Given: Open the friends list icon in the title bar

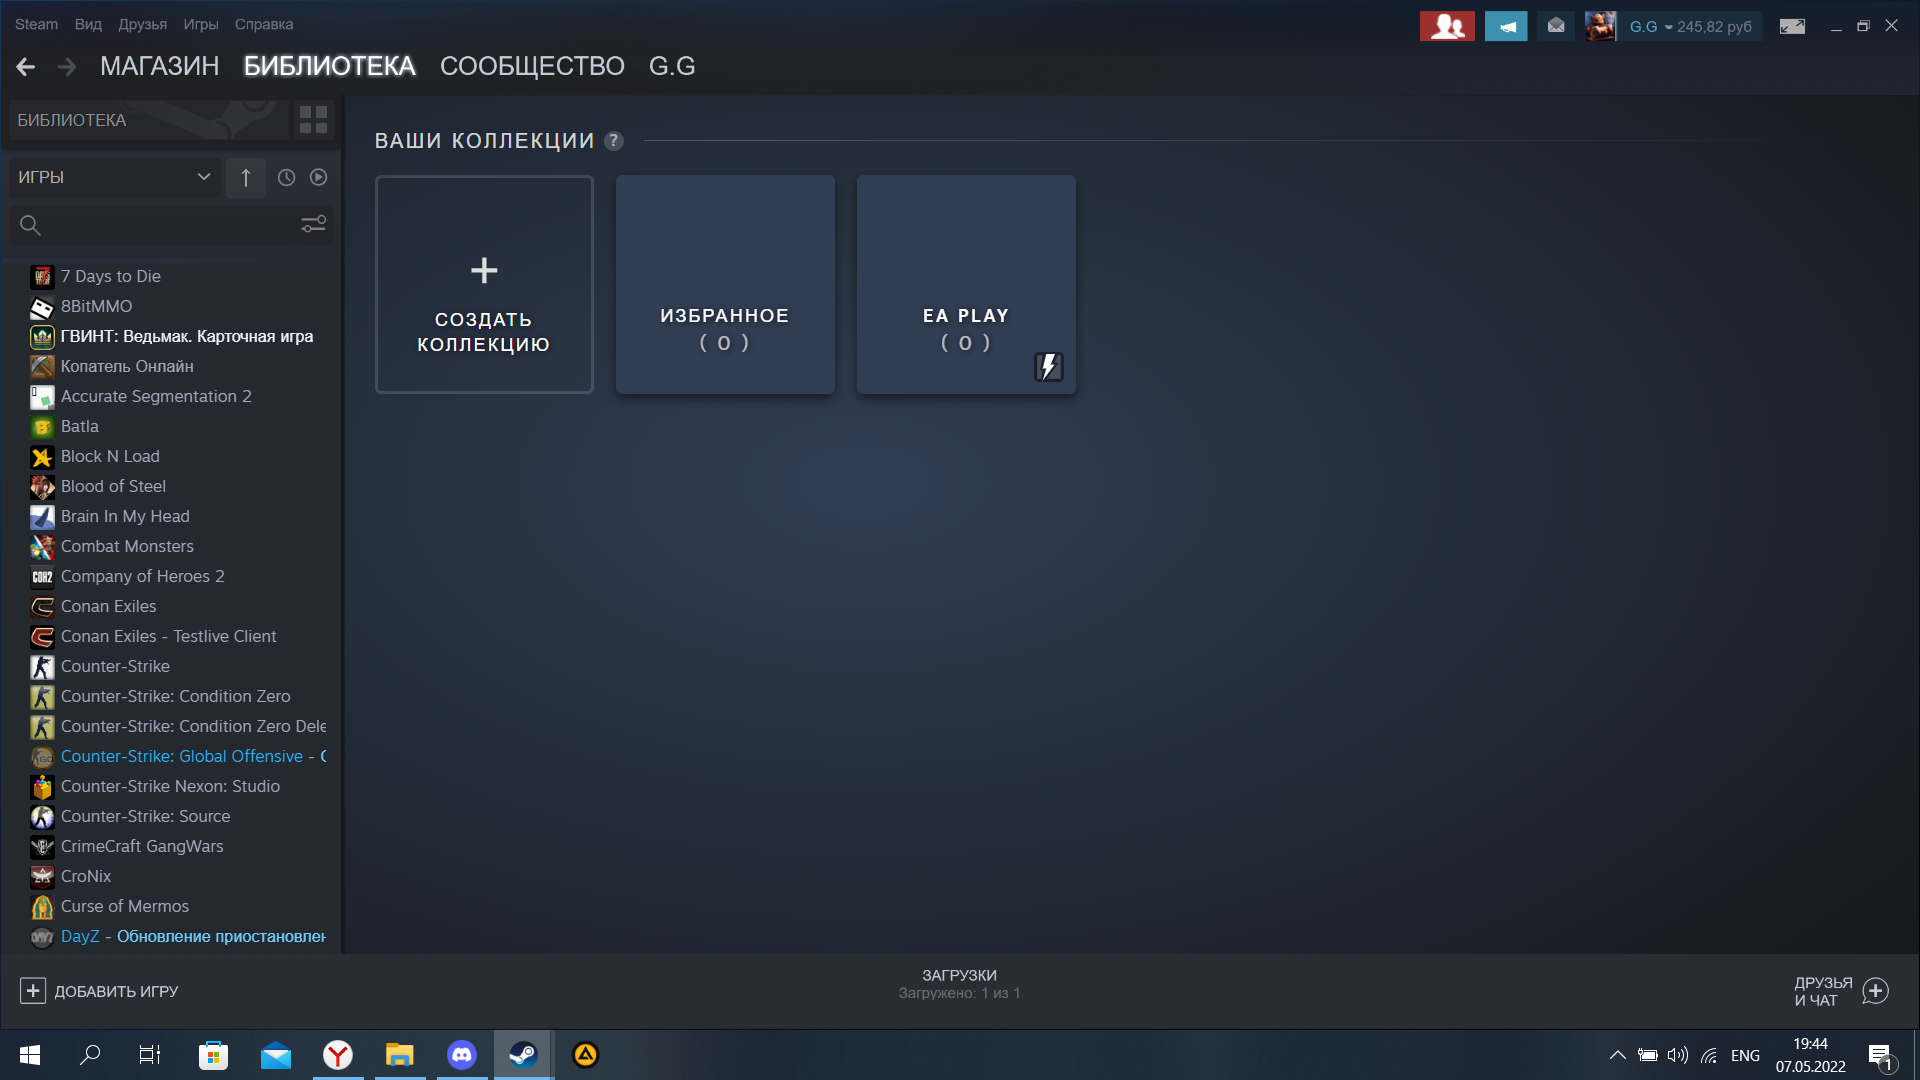Looking at the screenshot, I should pos(1447,26).
